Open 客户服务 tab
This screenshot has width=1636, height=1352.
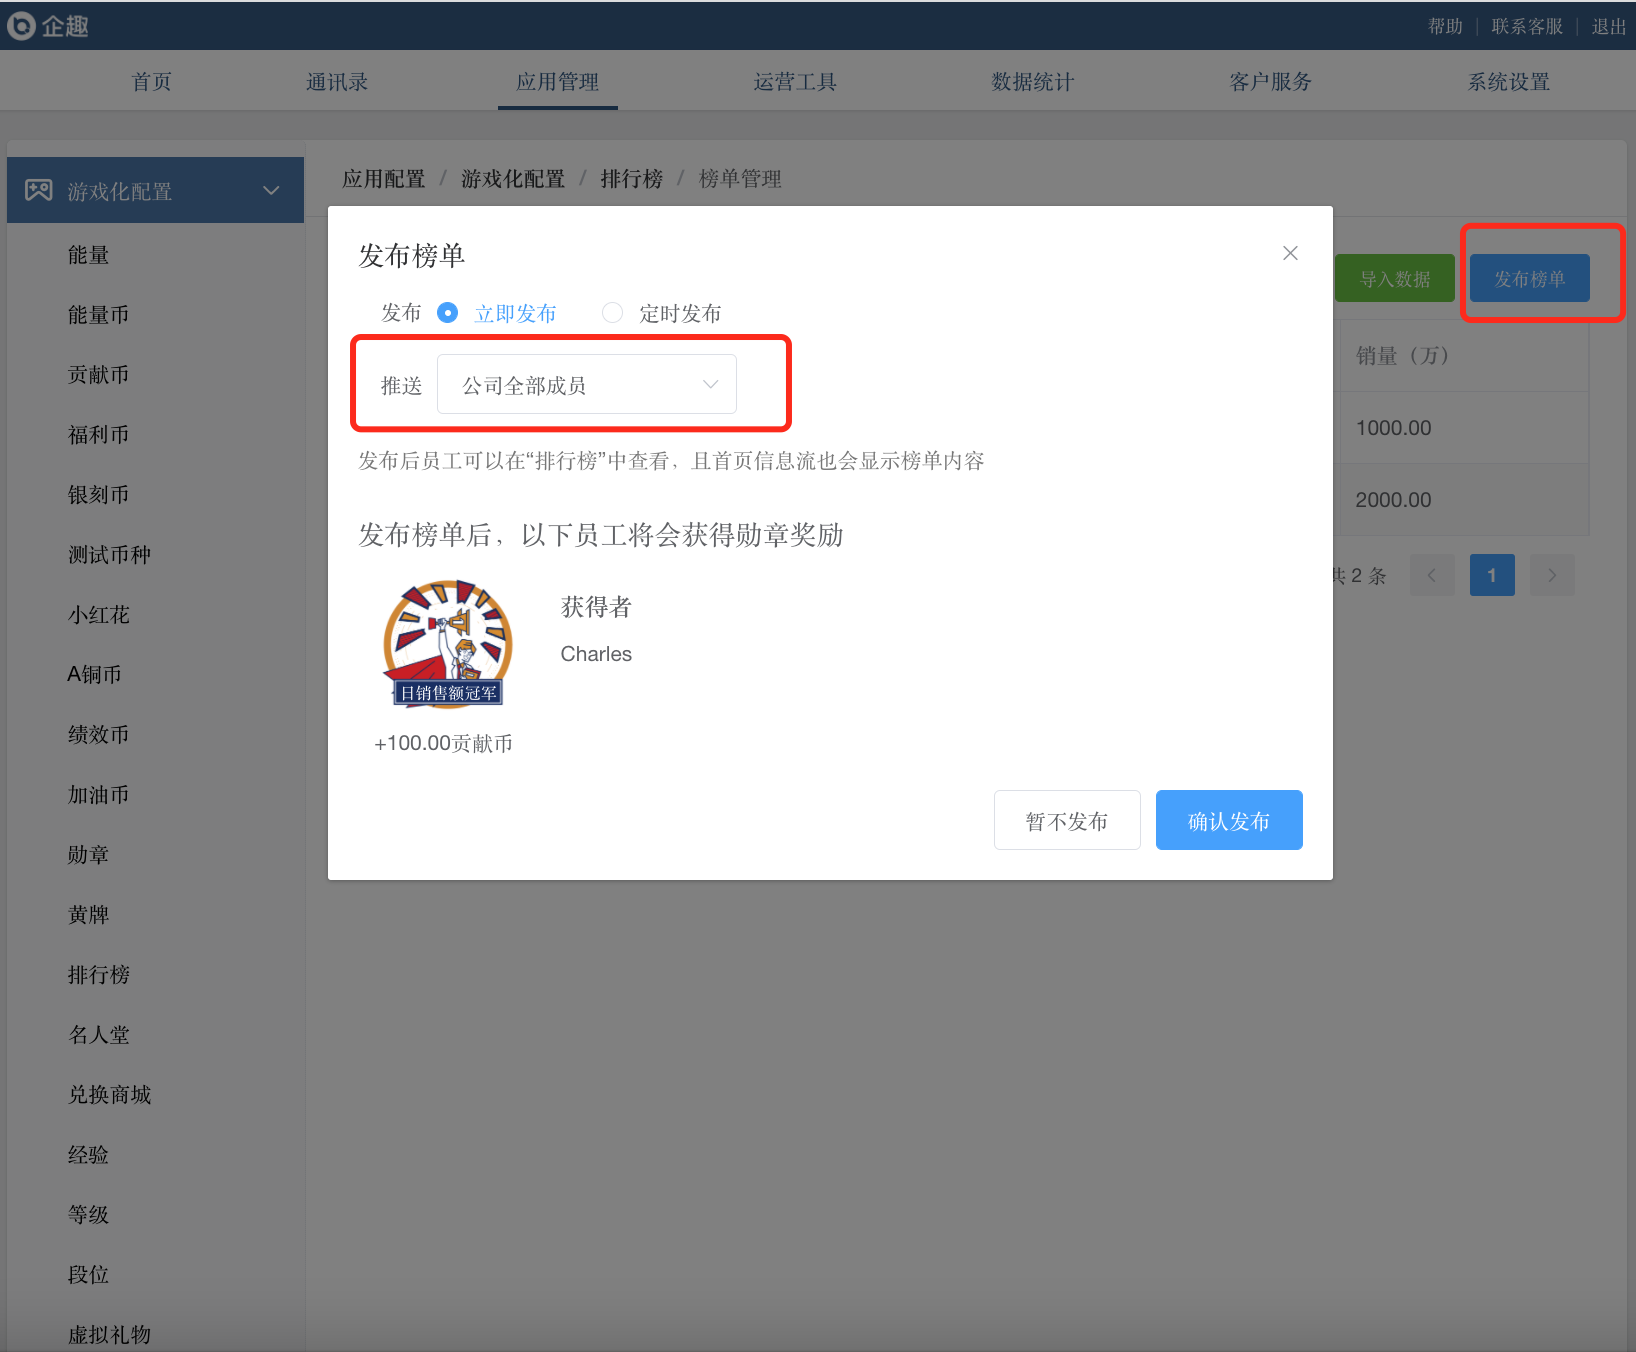tap(1271, 82)
